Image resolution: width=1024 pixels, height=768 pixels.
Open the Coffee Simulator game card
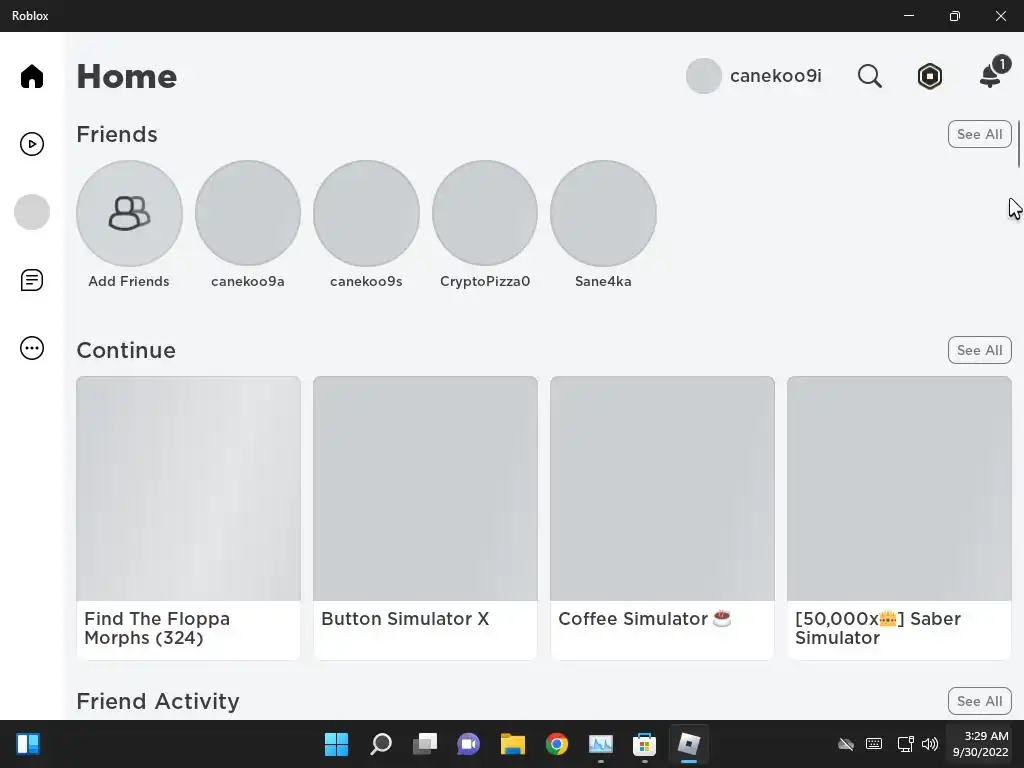tap(662, 518)
